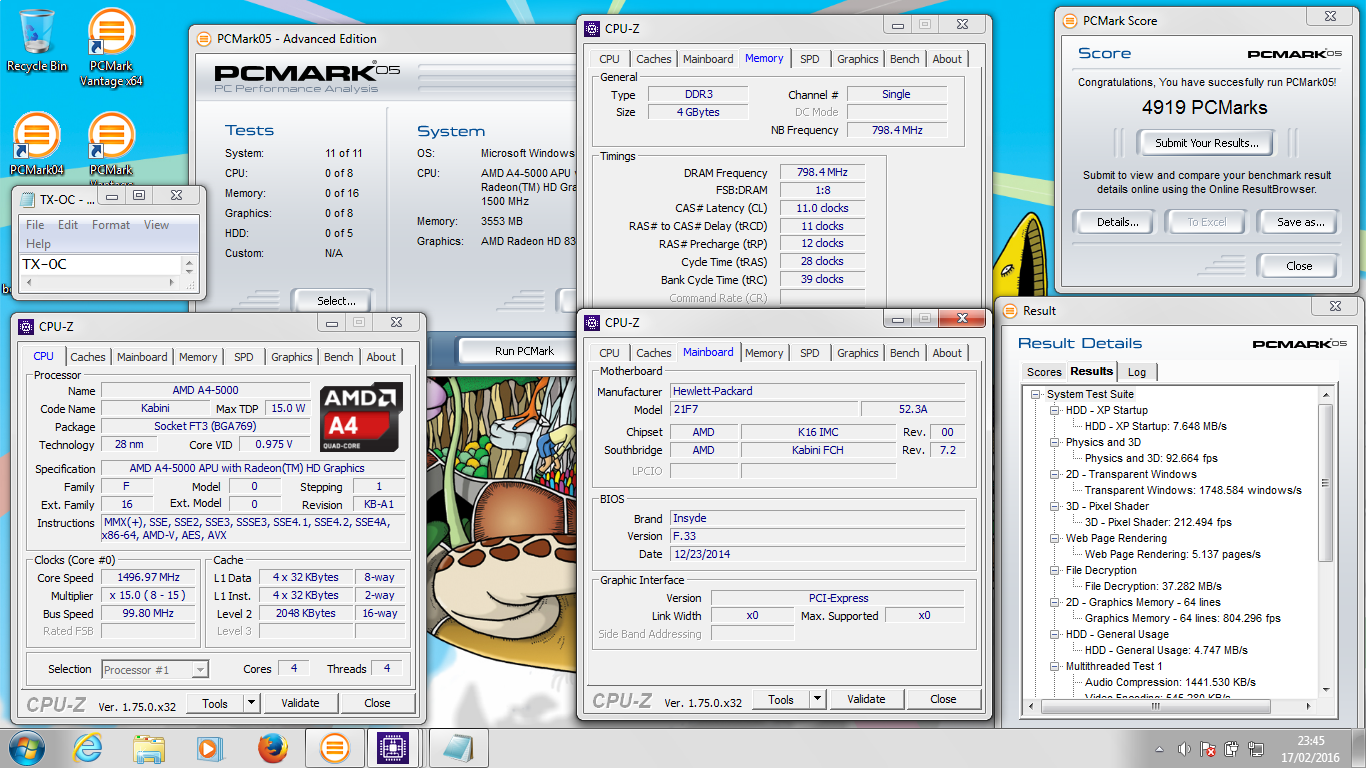Open Tools dropdown arrow in CPU-Z Mainboard window
This screenshot has width=1366, height=768.
[x=817, y=700]
